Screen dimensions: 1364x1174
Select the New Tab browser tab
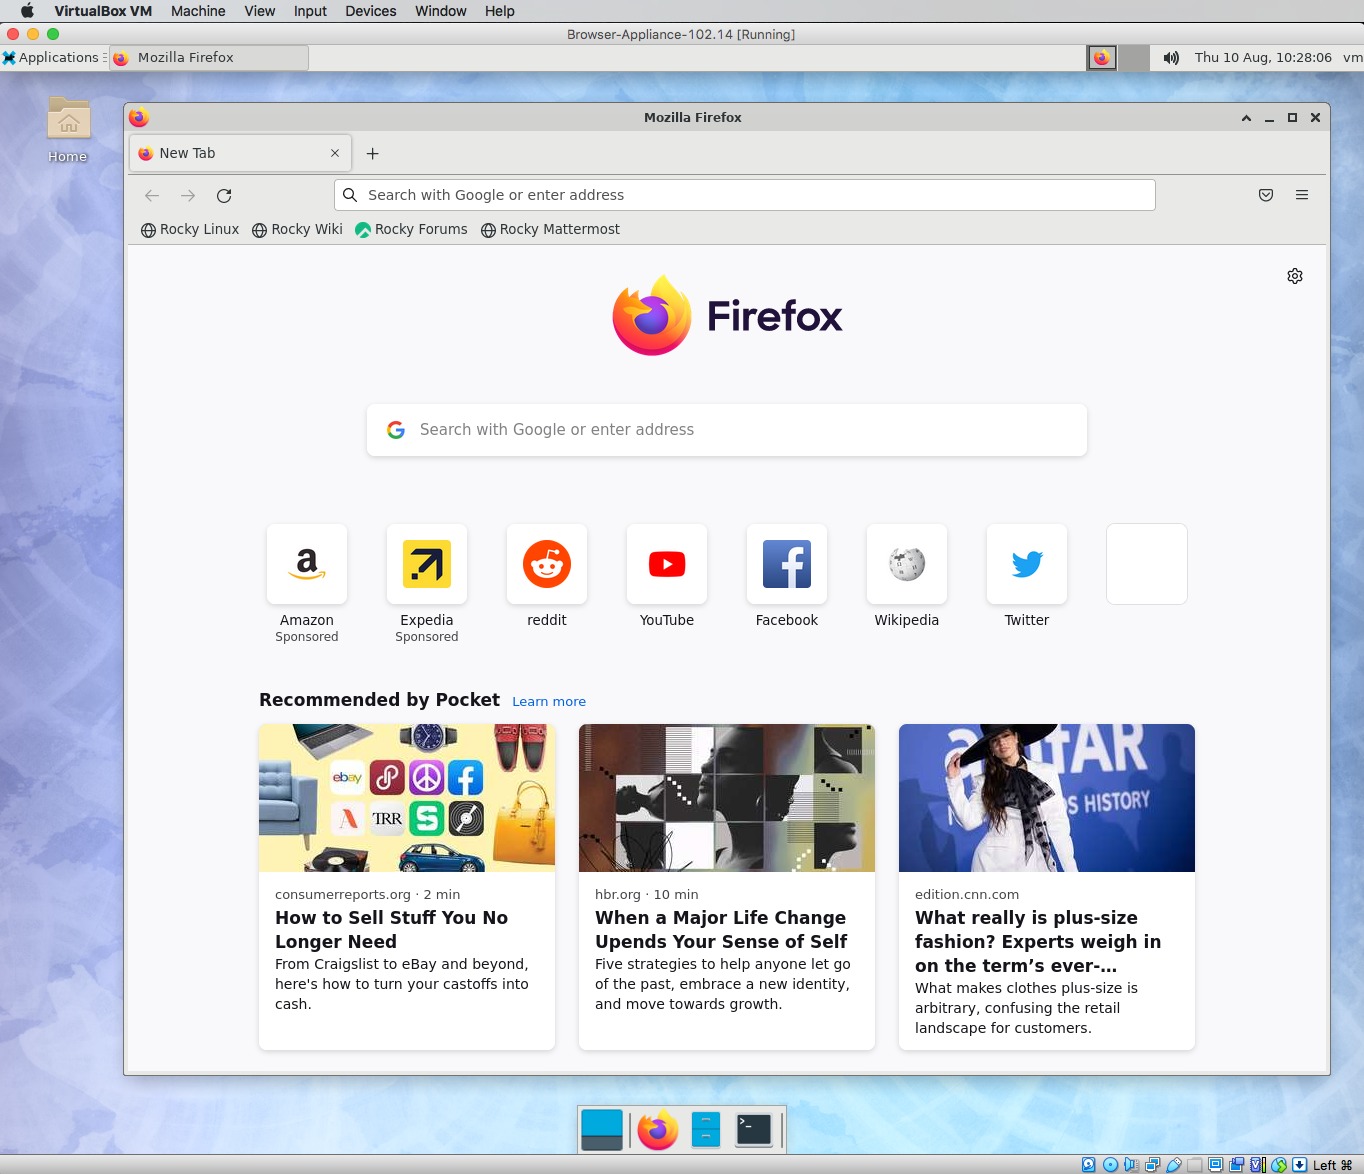click(240, 153)
